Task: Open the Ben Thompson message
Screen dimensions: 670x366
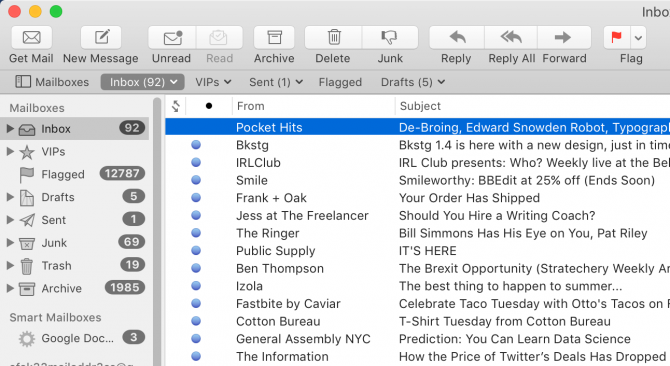Action: click(417, 268)
